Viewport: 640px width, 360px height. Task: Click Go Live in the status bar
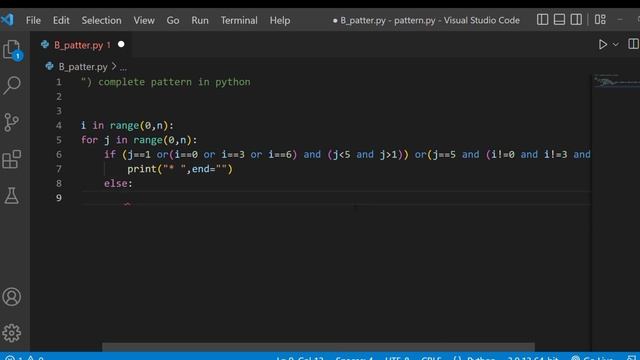[592, 358]
